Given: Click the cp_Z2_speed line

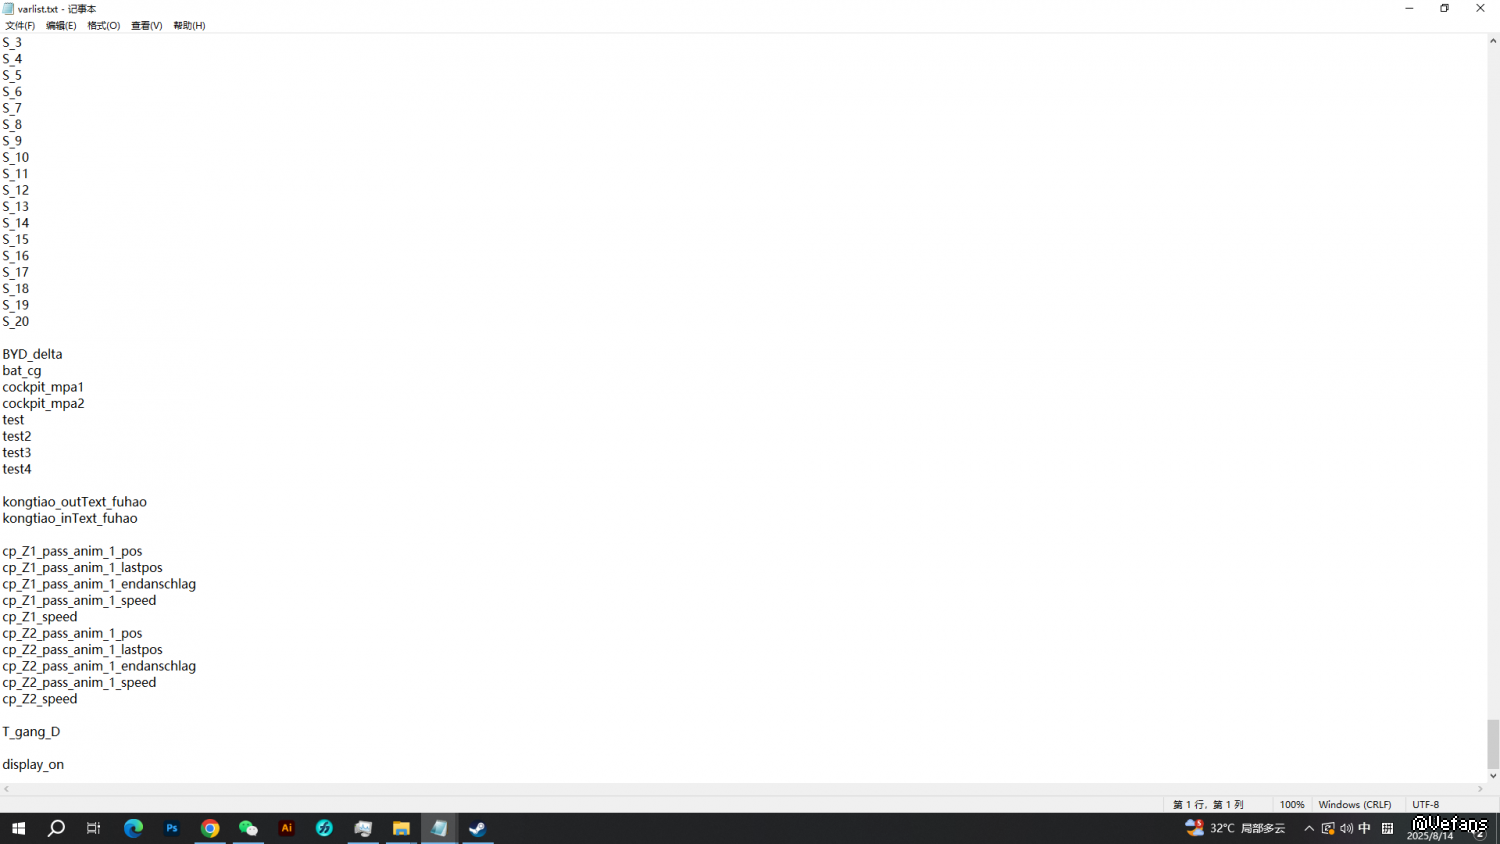Looking at the screenshot, I should 40,699.
